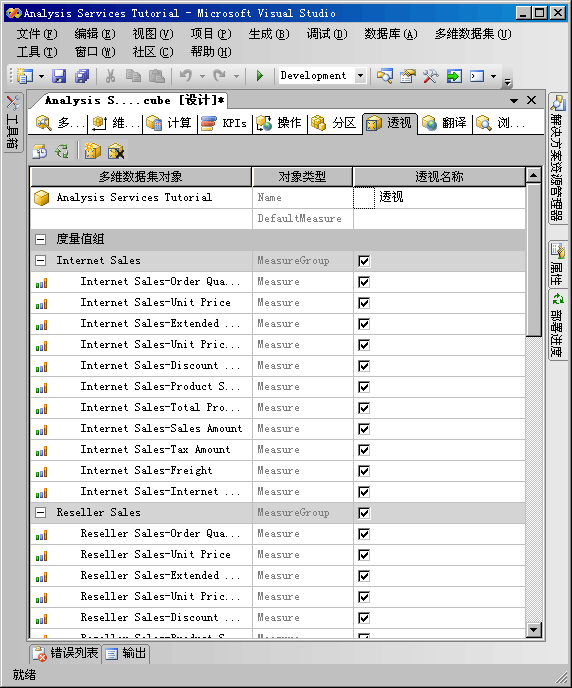Image resolution: width=572 pixels, height=688 pixels.
Task: Open the Redo history dropdown arrow
Action: [x=236, y=76]
